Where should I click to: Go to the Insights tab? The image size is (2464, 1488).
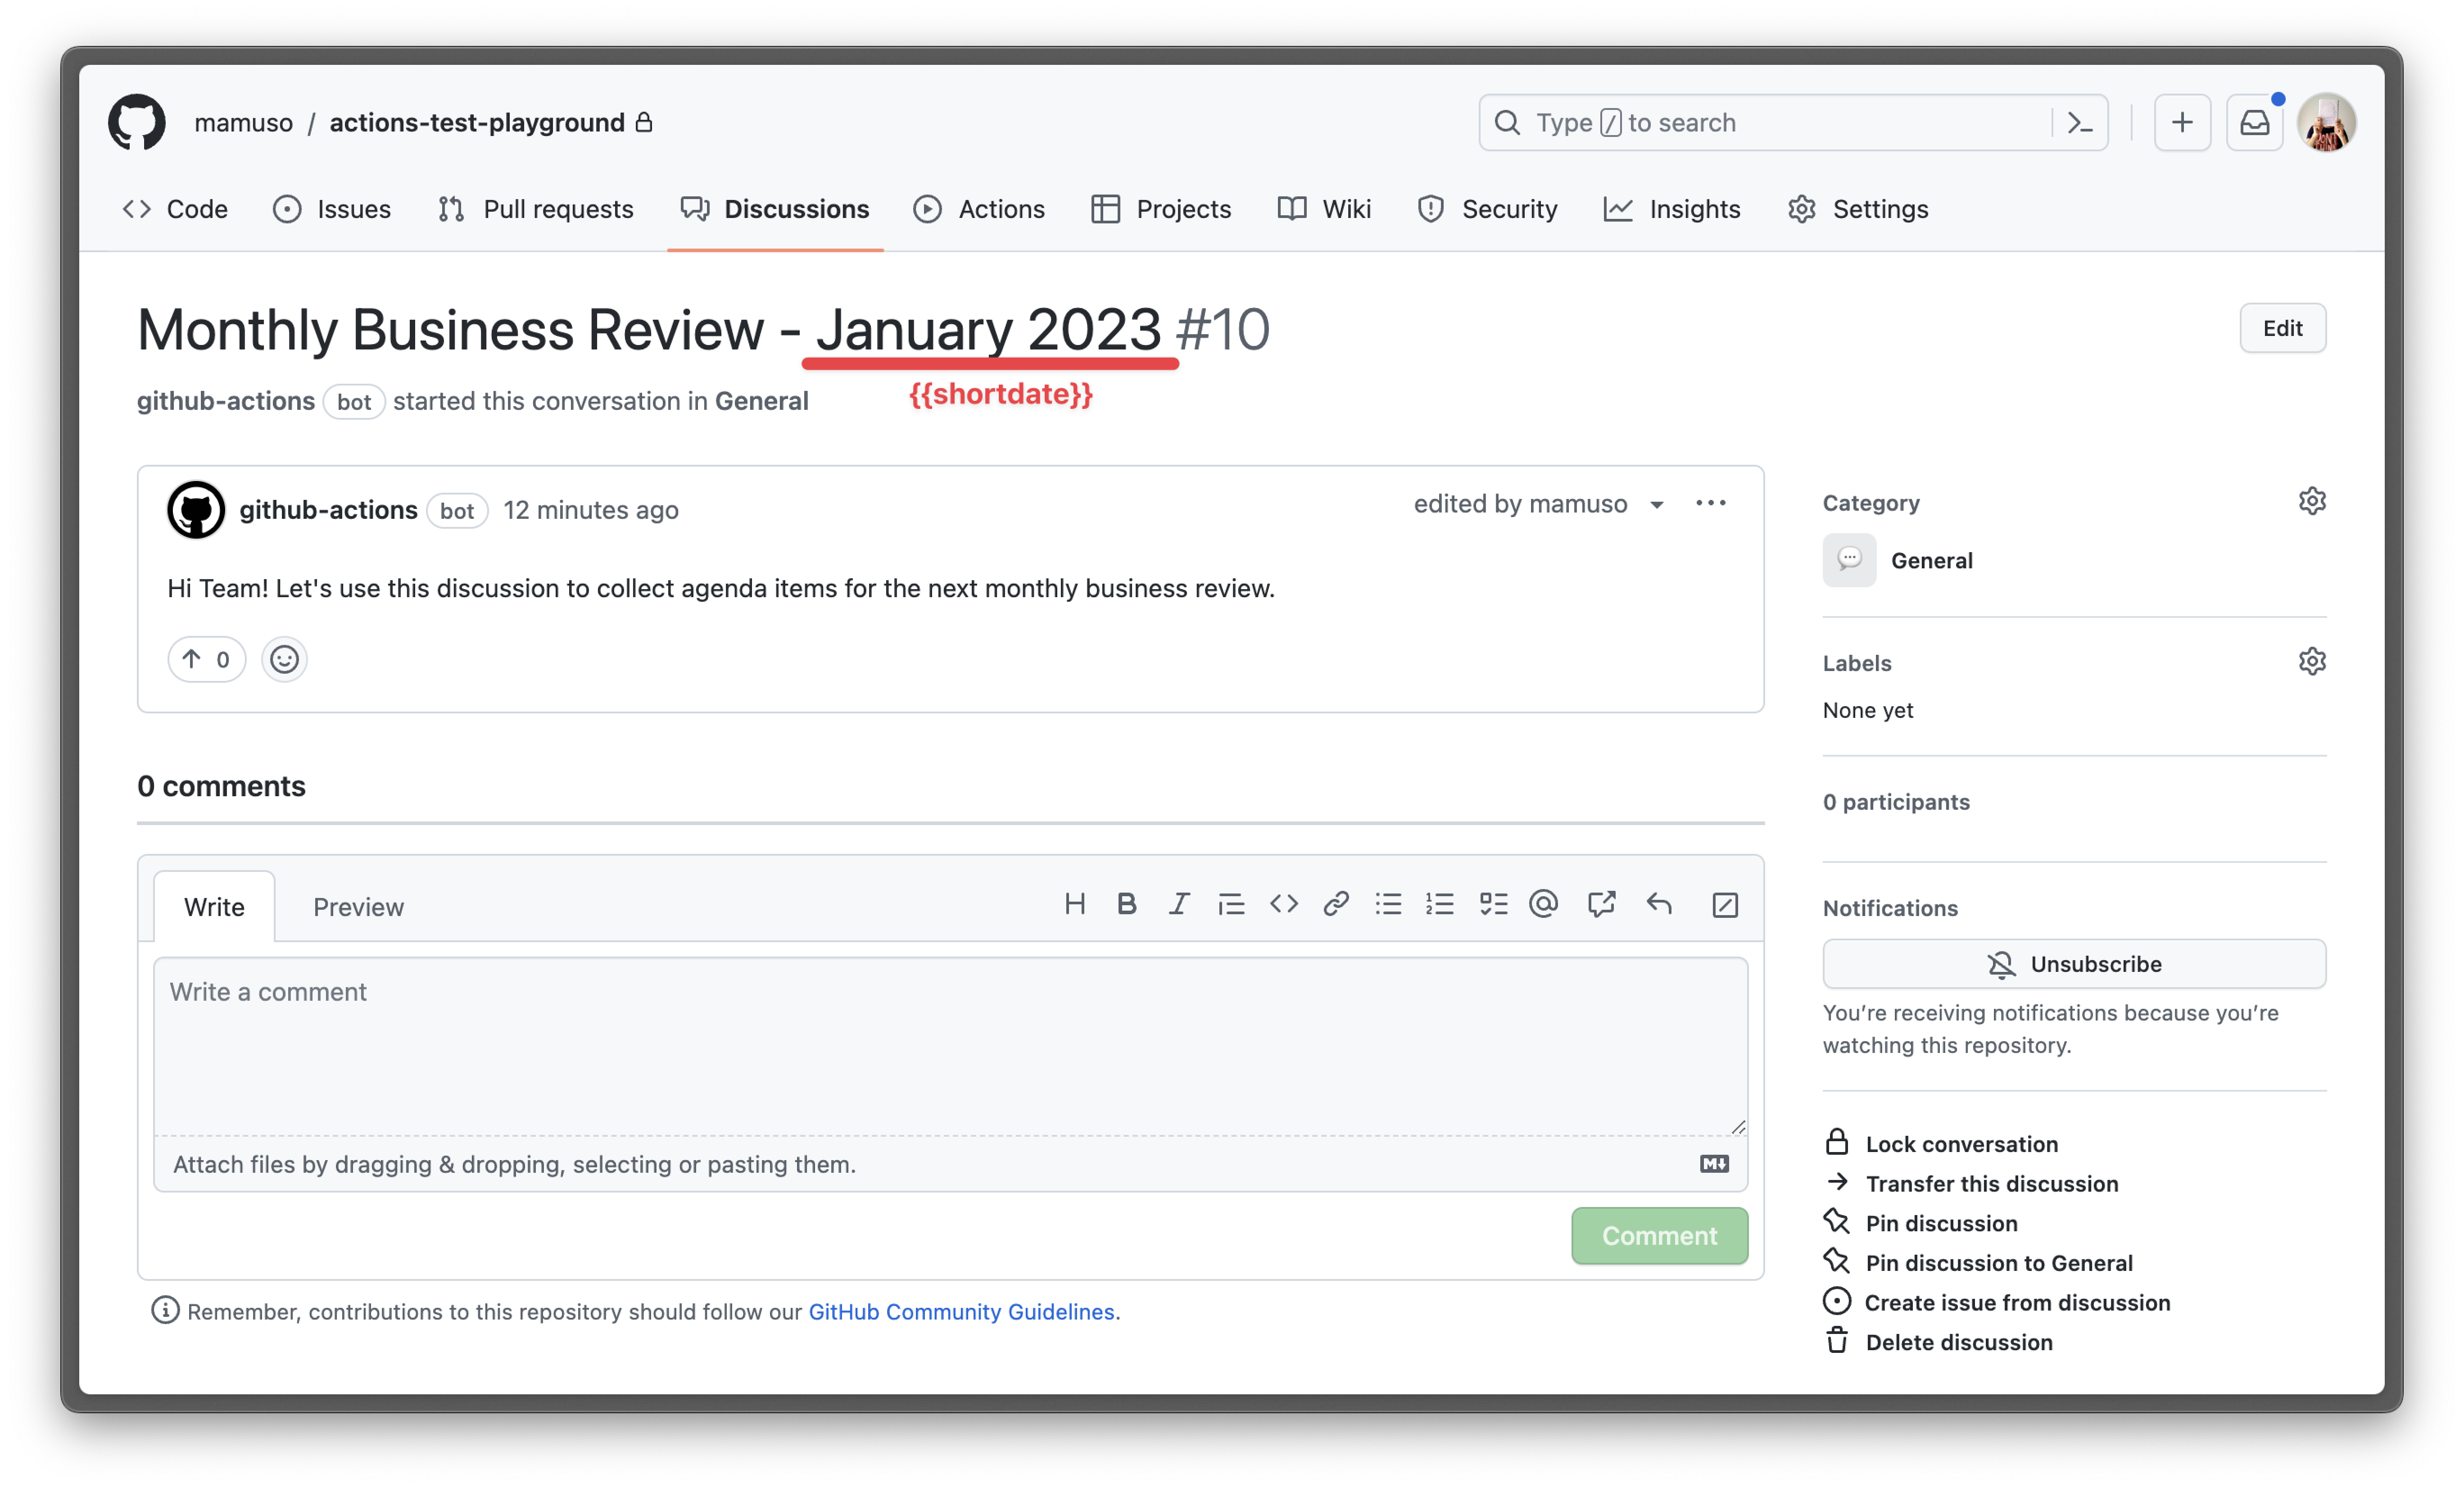click(1672, 209)
